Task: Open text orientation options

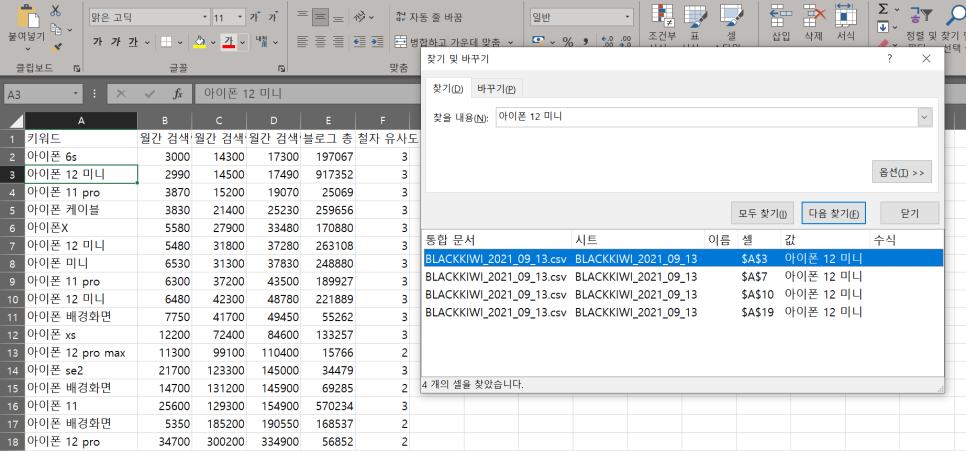Action: (x=362, y=17)
